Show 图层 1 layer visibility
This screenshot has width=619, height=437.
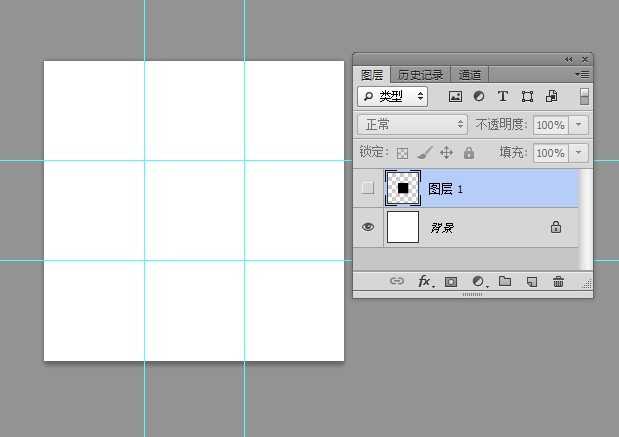coord(368,188)
